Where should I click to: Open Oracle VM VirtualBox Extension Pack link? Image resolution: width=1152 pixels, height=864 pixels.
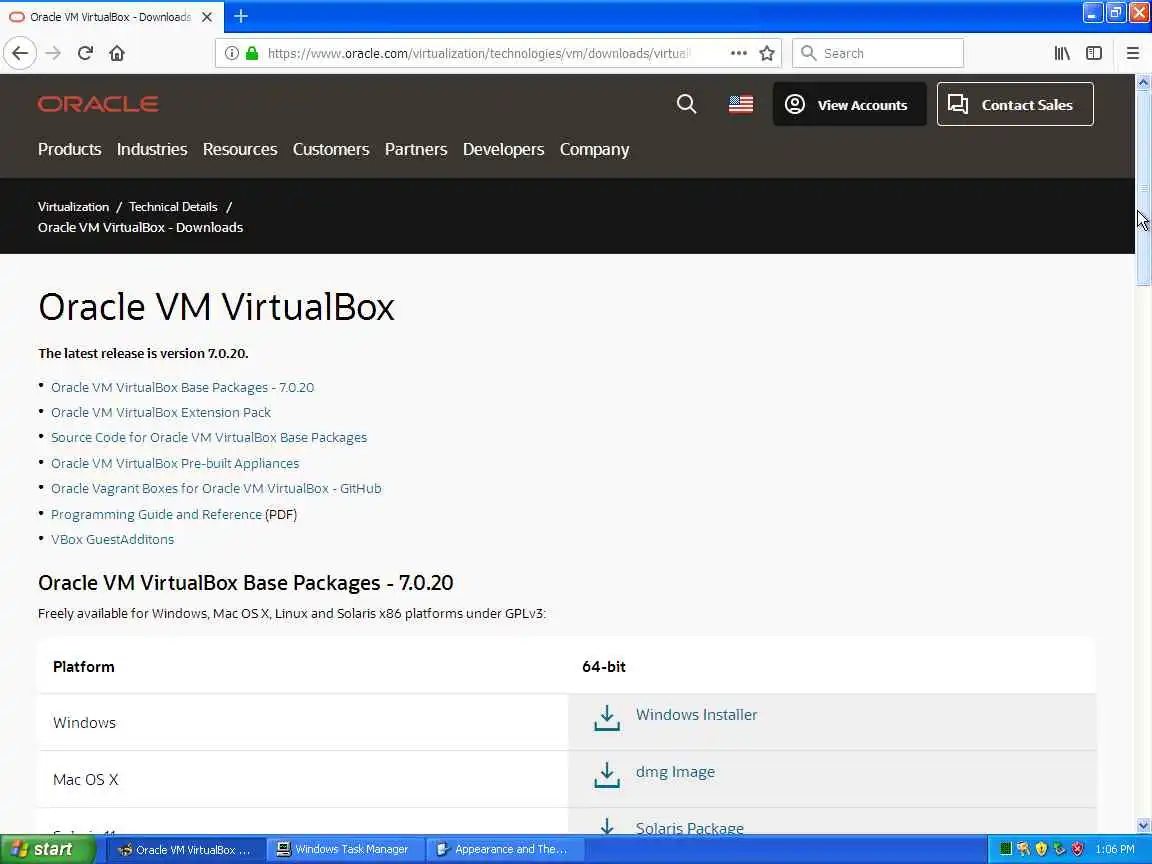point(161,412)
